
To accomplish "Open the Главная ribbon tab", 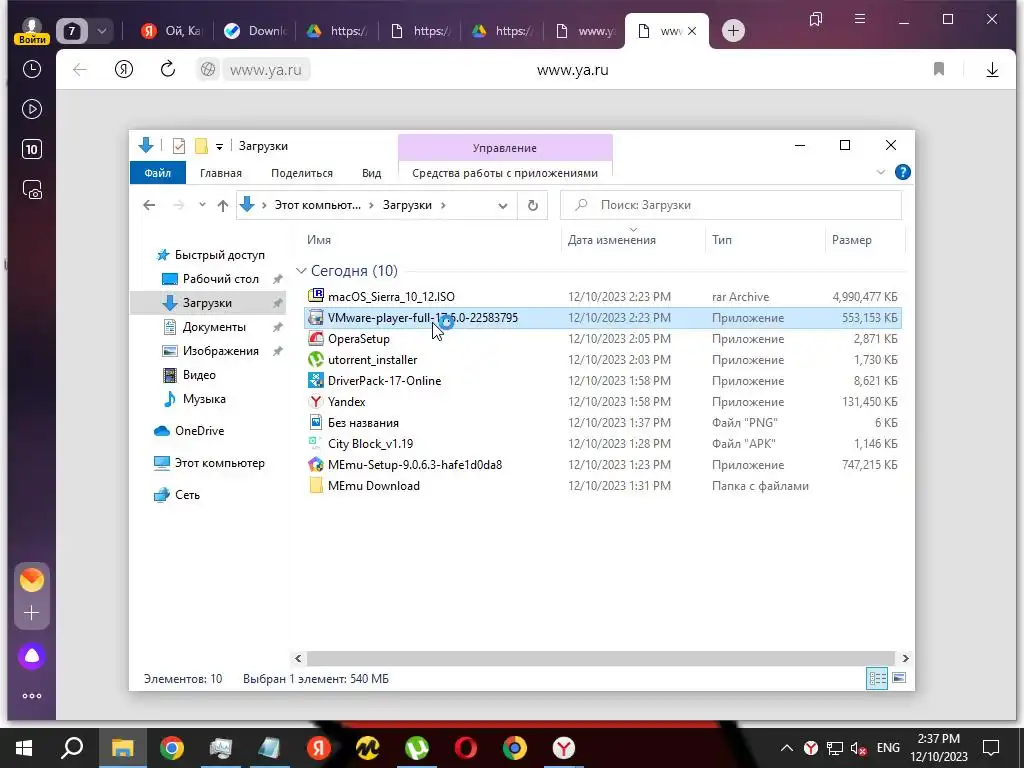I will pos(221,173).
